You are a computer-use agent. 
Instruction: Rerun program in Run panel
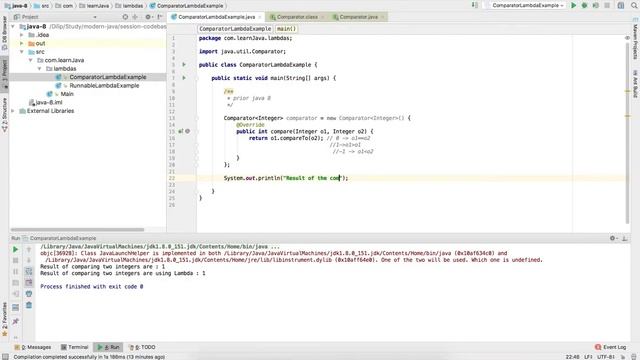click(16, 249)
